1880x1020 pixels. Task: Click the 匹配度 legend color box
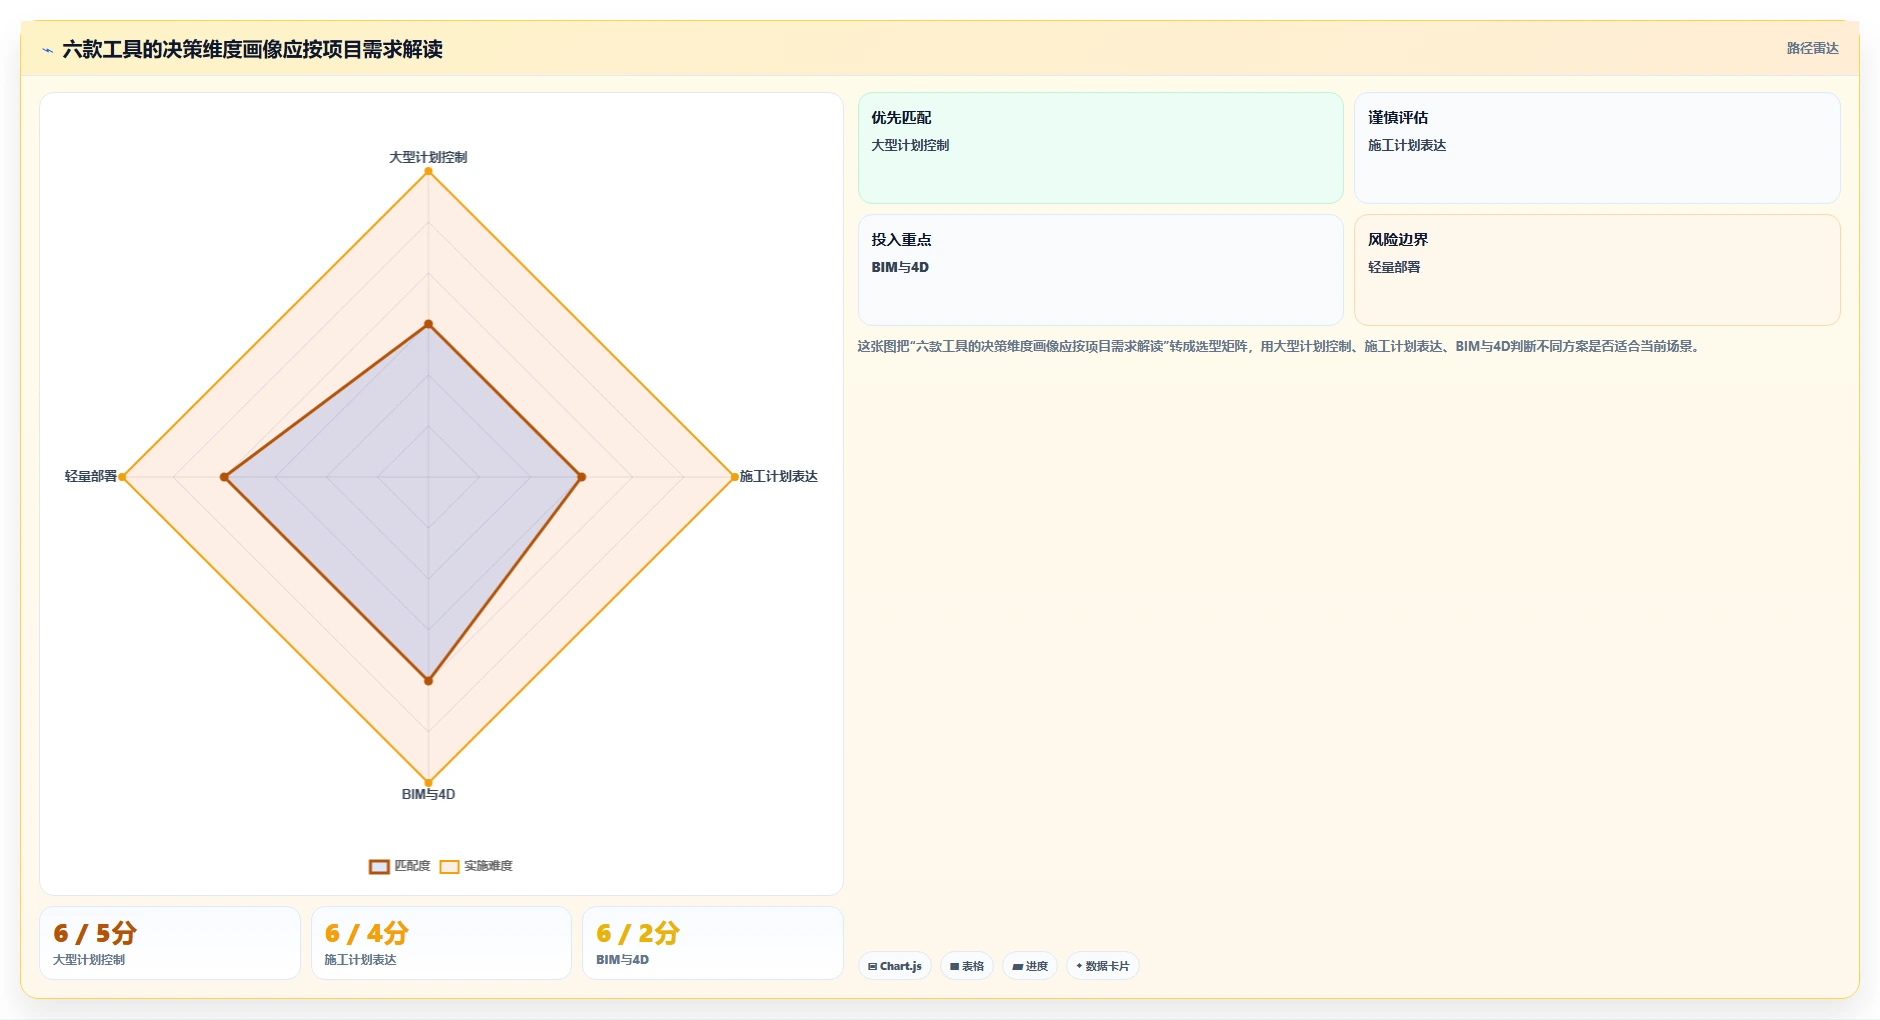[x=379, y=867]
